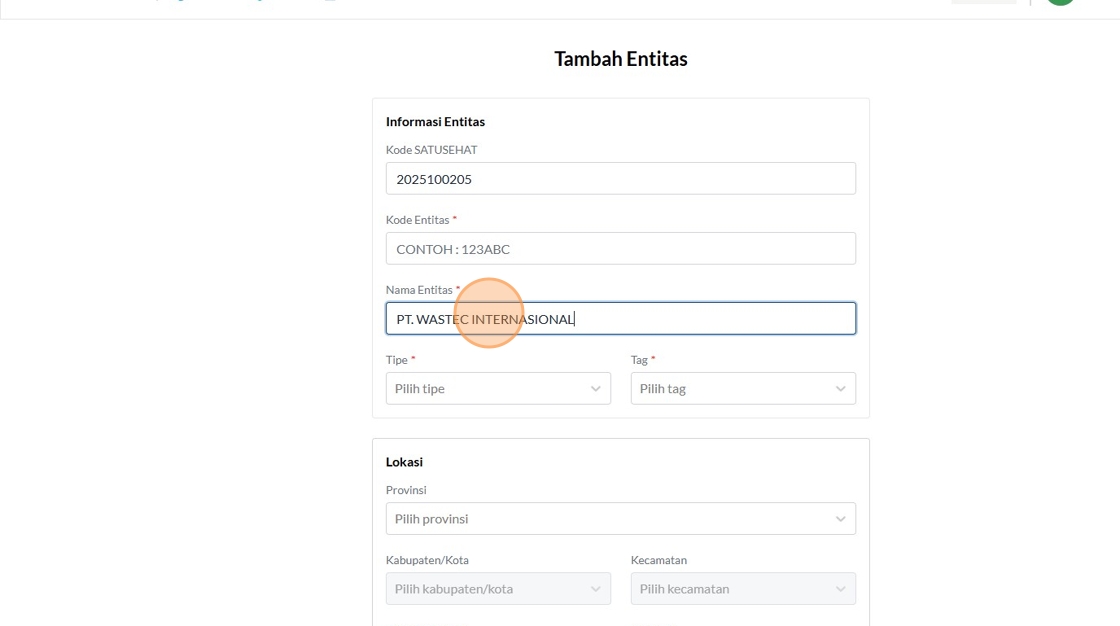Click the chevron arrow in Tag dropdown

coord(840,389)
